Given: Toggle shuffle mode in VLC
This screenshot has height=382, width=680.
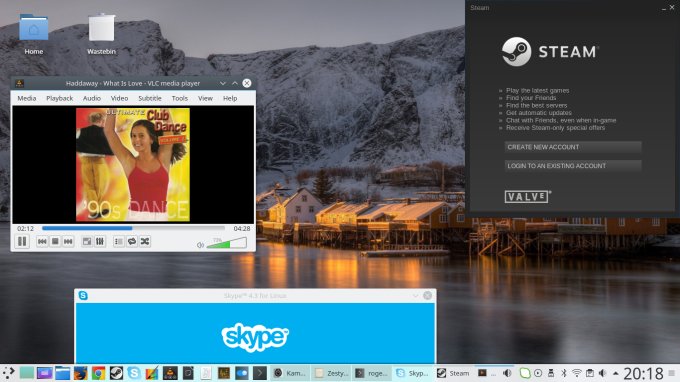Looking at the screenshot, I should coord(145,242).
